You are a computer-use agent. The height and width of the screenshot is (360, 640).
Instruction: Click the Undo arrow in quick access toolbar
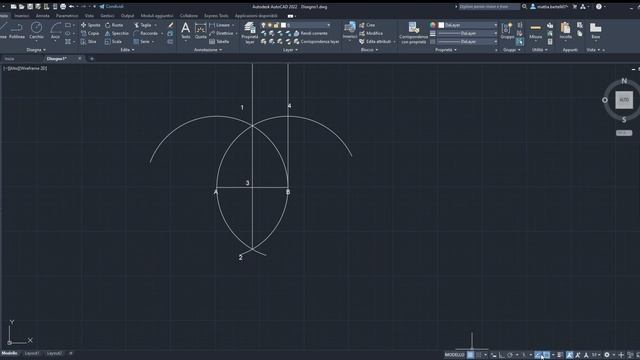click(71, 7)
